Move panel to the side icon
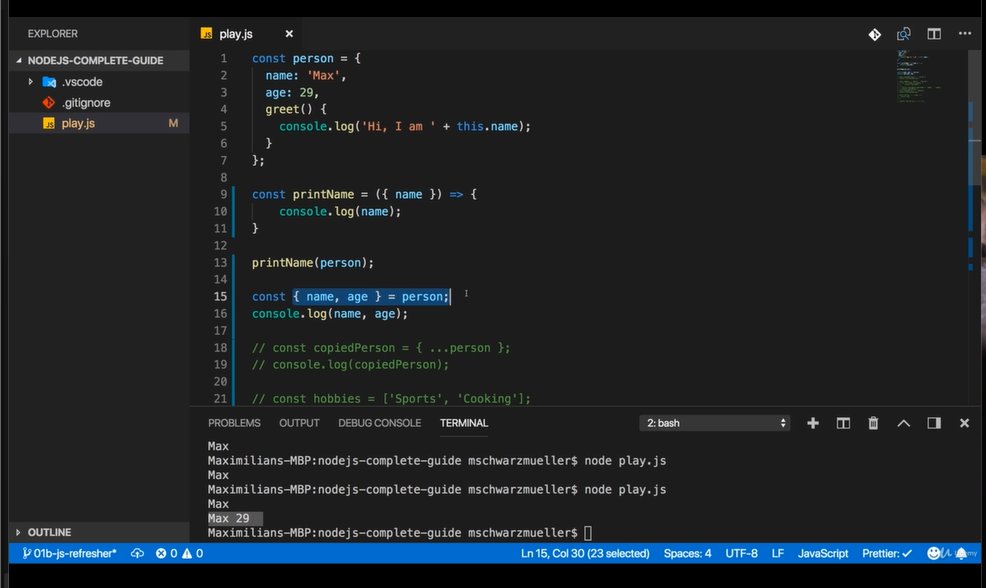This screenshot has height=588, width=986. [x=934, y=423]
